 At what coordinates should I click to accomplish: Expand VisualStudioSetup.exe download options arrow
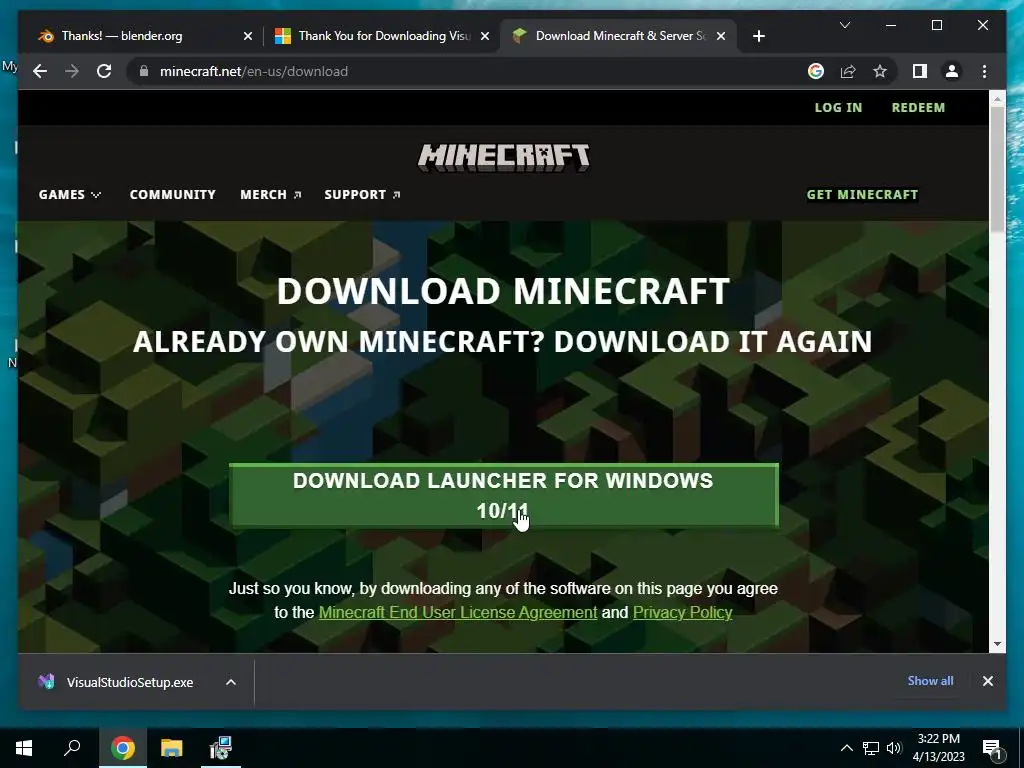(231, 682)
